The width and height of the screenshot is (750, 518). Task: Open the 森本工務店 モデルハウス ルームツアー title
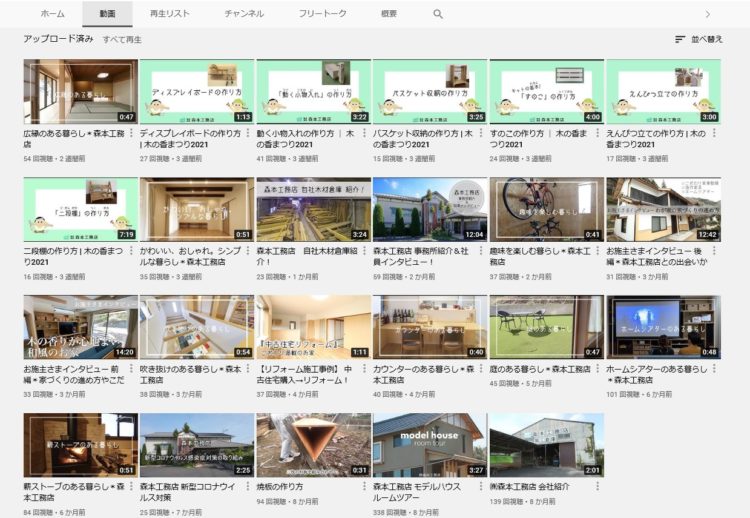click(x=417, y=492)
